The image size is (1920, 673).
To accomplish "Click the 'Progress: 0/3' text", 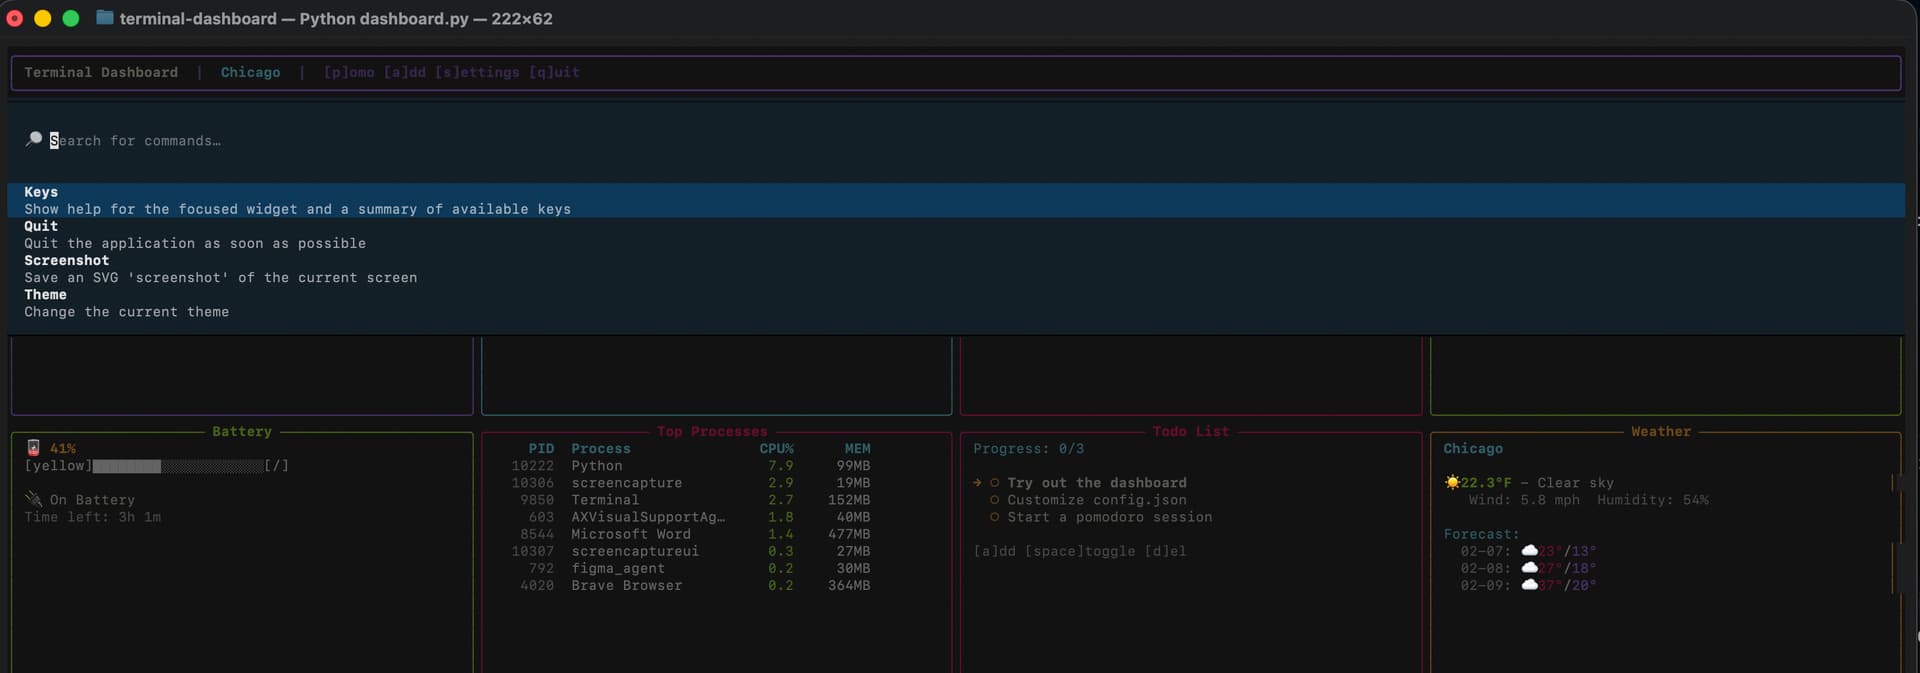I will [x=1028, y=449].
